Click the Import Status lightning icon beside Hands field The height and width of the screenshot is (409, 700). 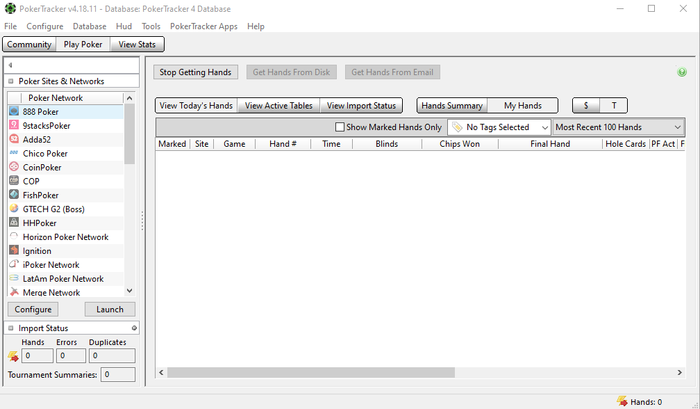(13, 356)
